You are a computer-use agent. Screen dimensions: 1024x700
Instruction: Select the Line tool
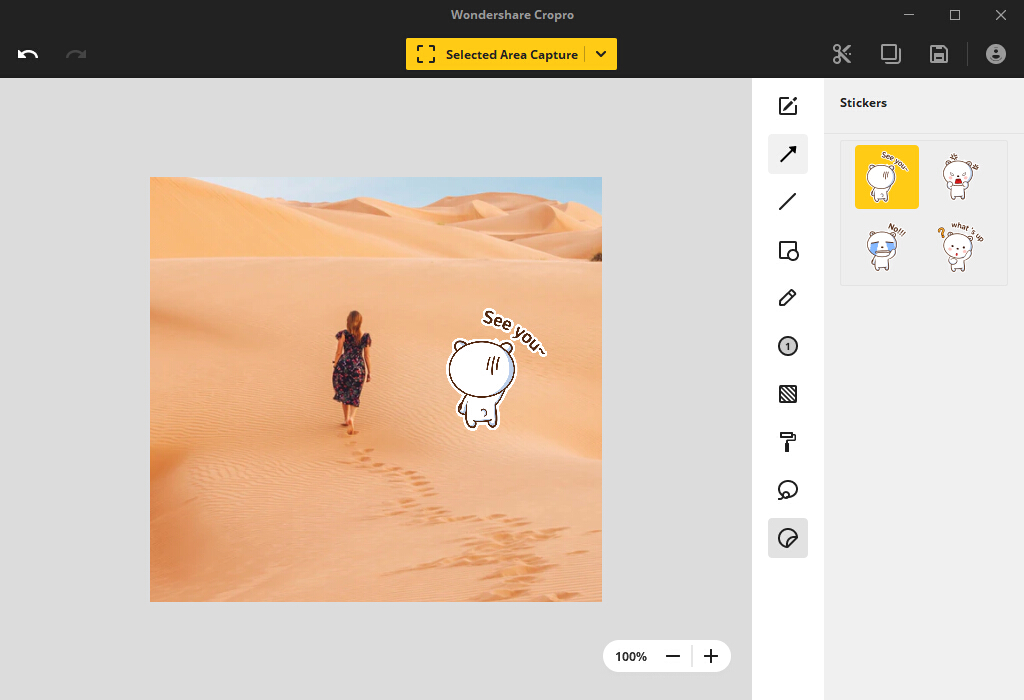(x=788, y=202)
